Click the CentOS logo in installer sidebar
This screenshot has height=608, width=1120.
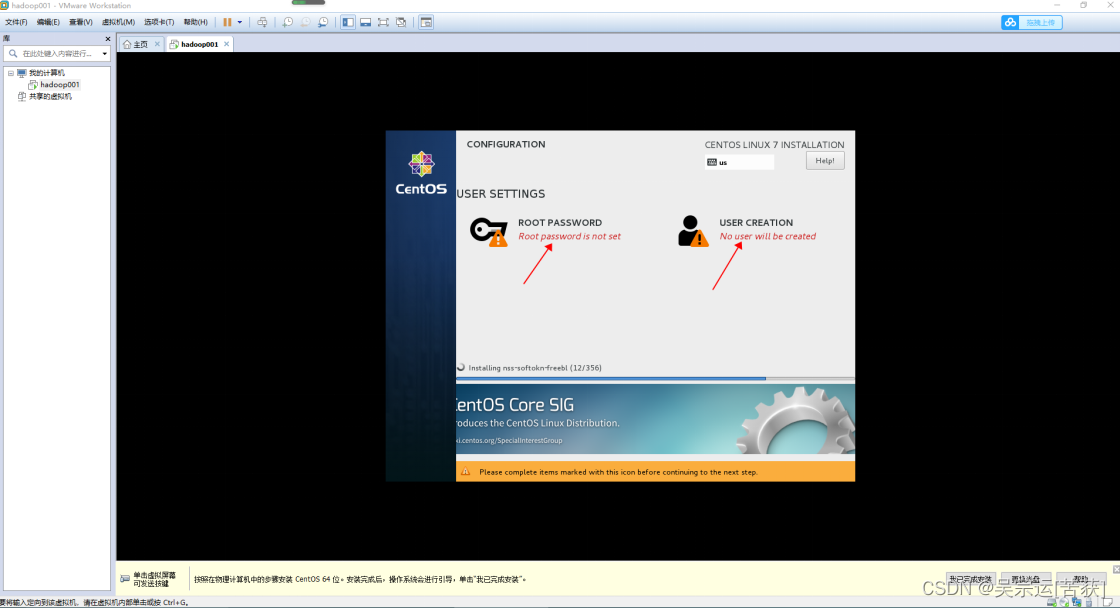click(421, 173)
